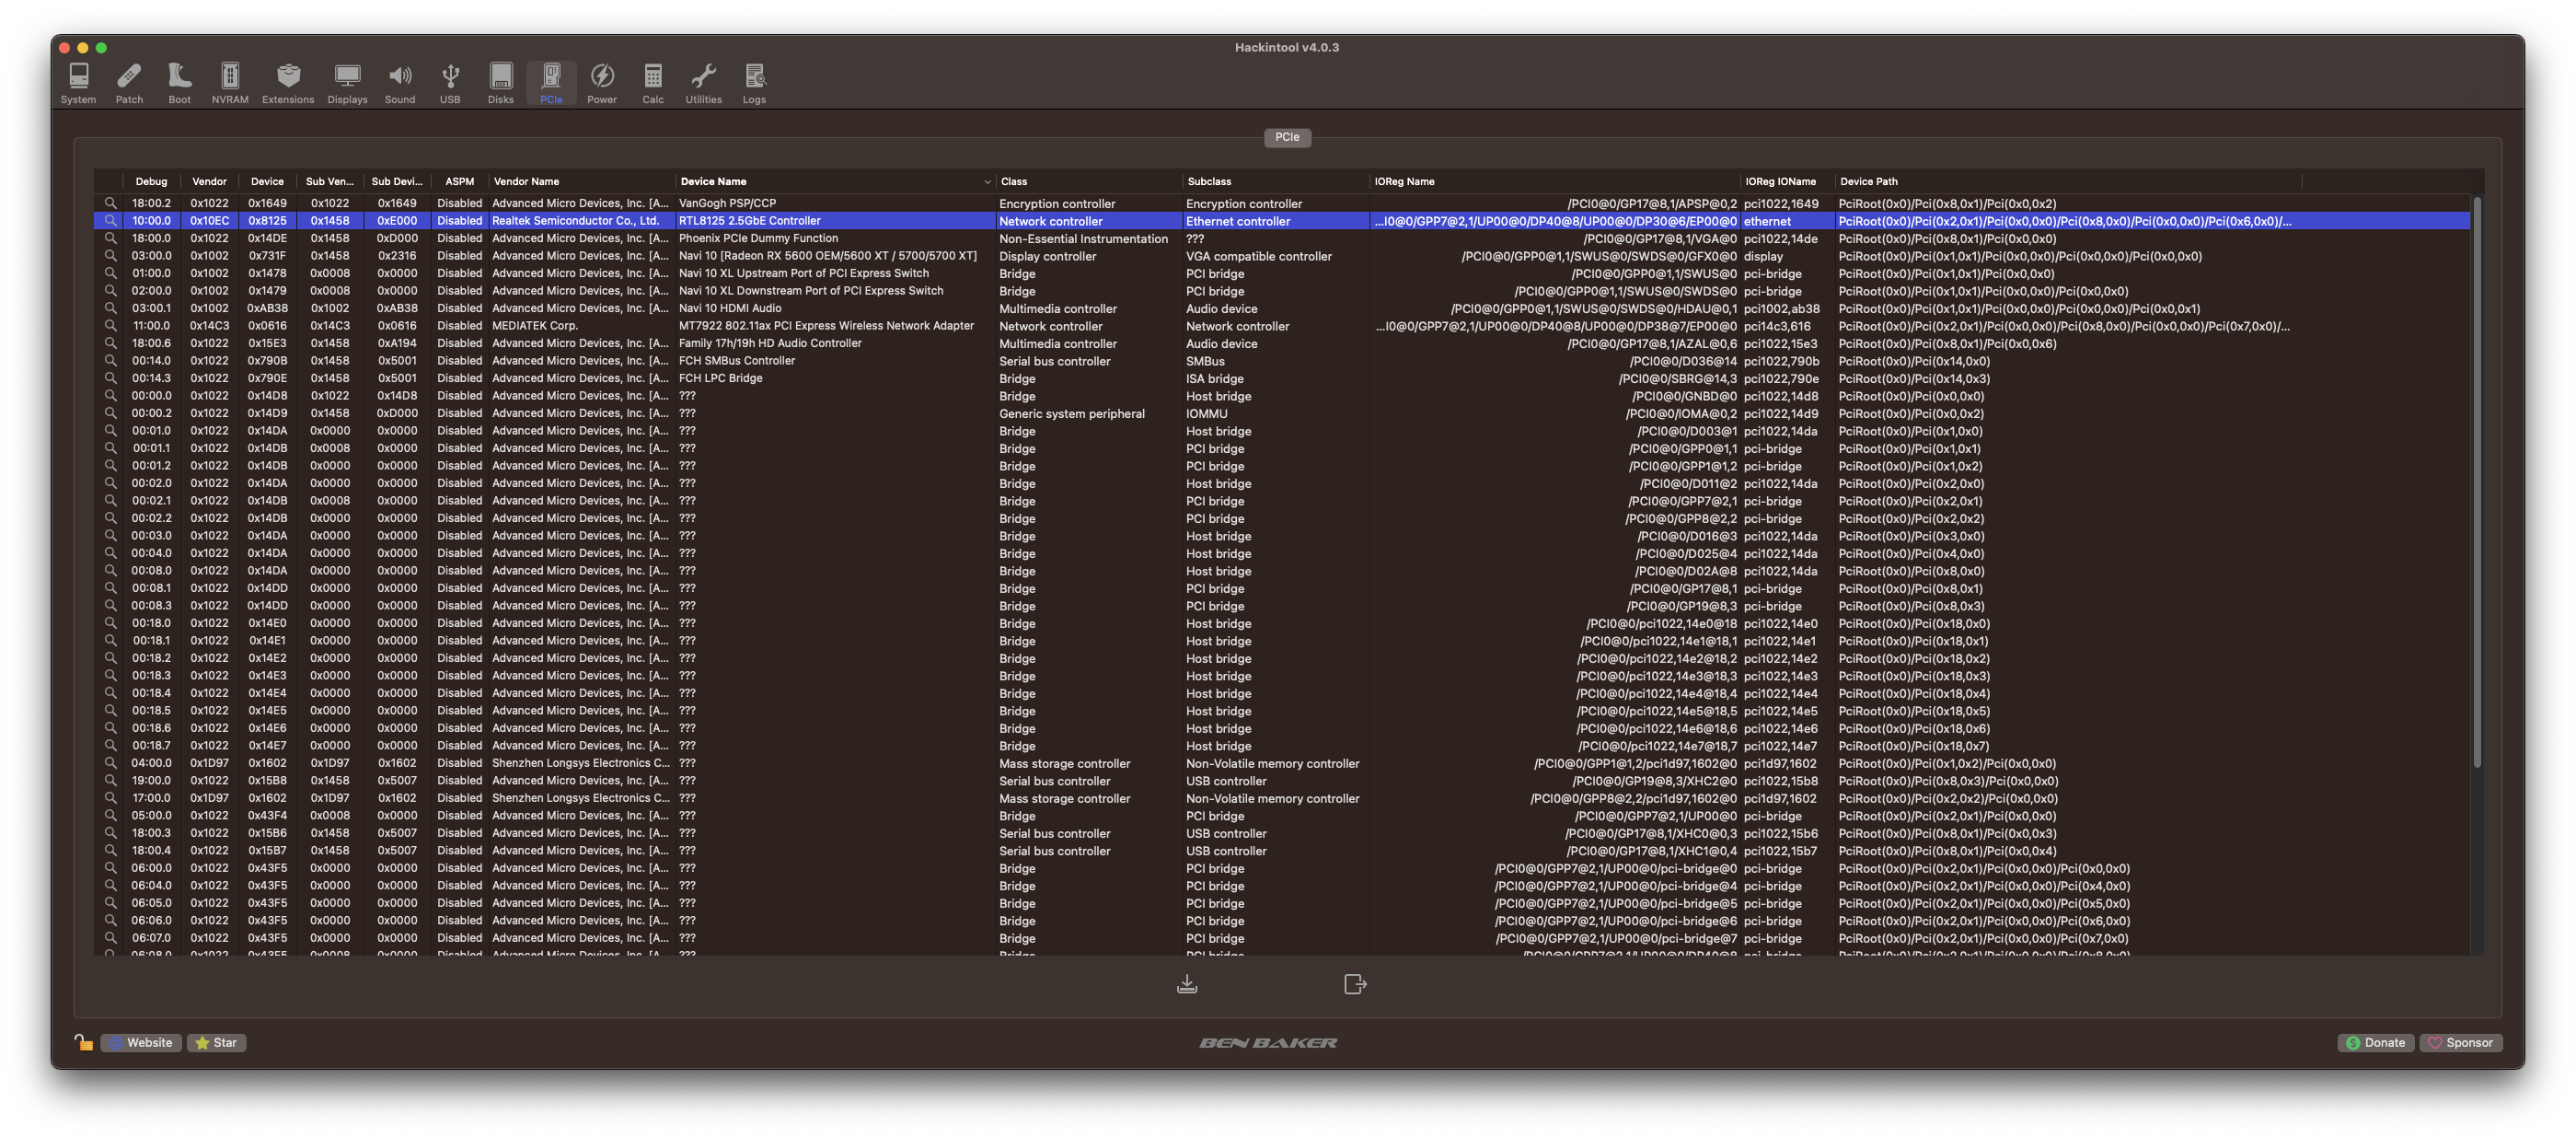This screenshot has width=2576, height=1137.
Task: Open the Utilities section
Action: pos(703,83)
